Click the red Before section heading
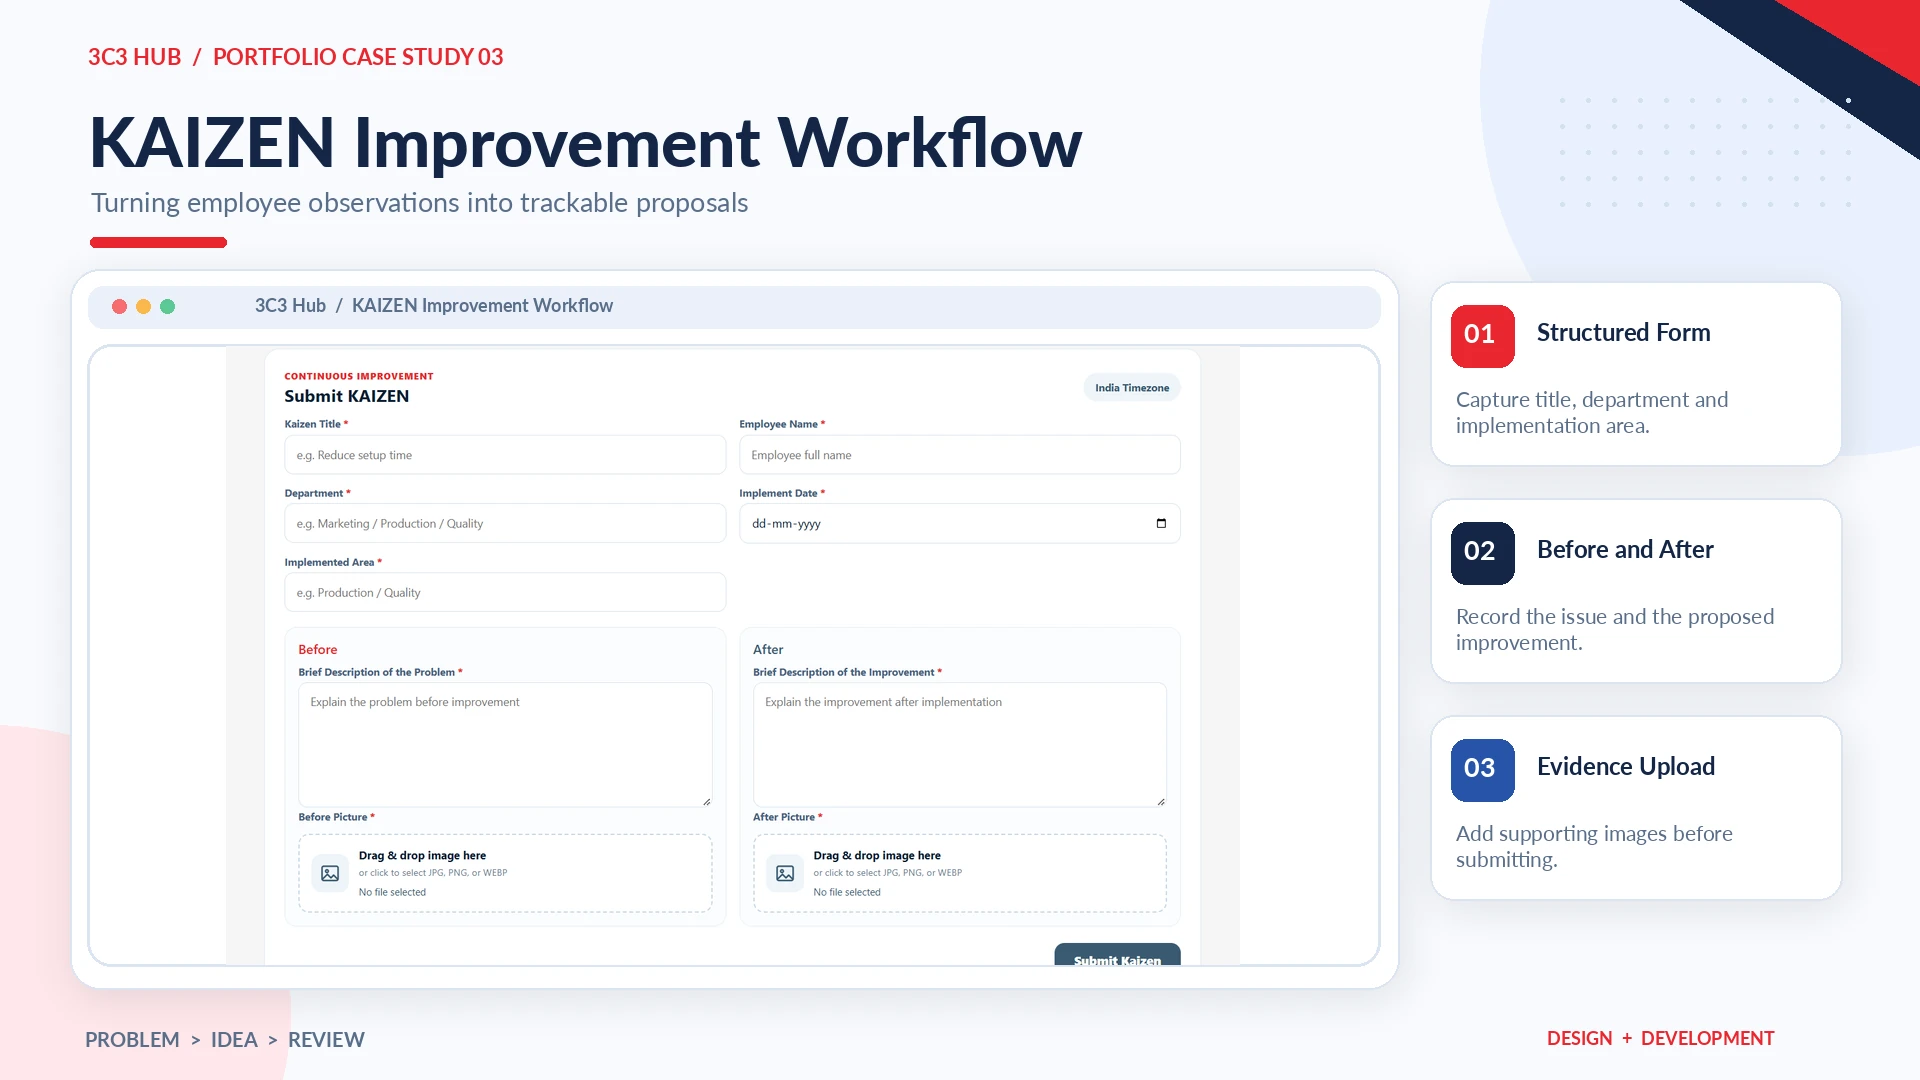 (317, 650)
